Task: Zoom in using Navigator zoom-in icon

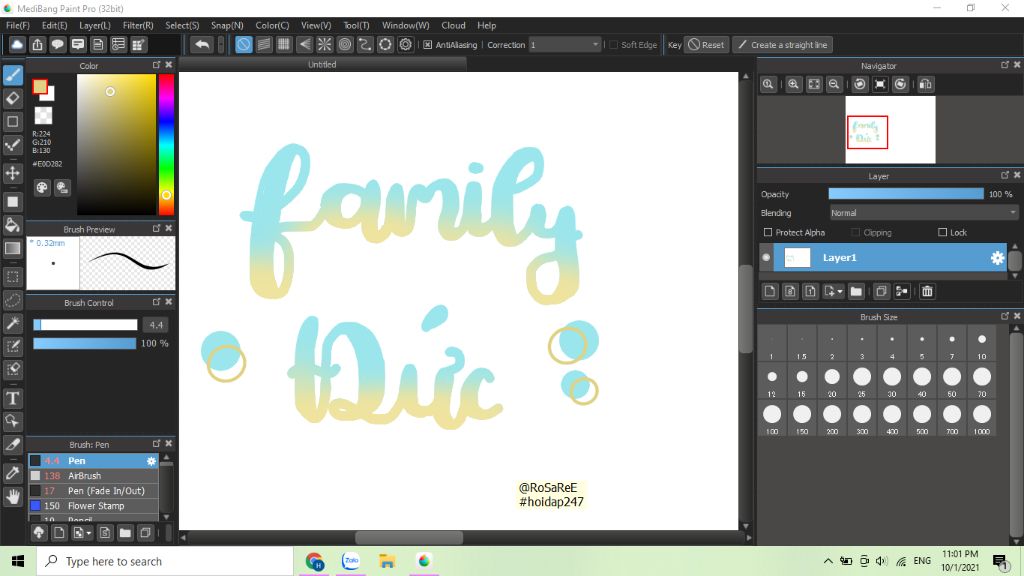Action: click(793, 84)
